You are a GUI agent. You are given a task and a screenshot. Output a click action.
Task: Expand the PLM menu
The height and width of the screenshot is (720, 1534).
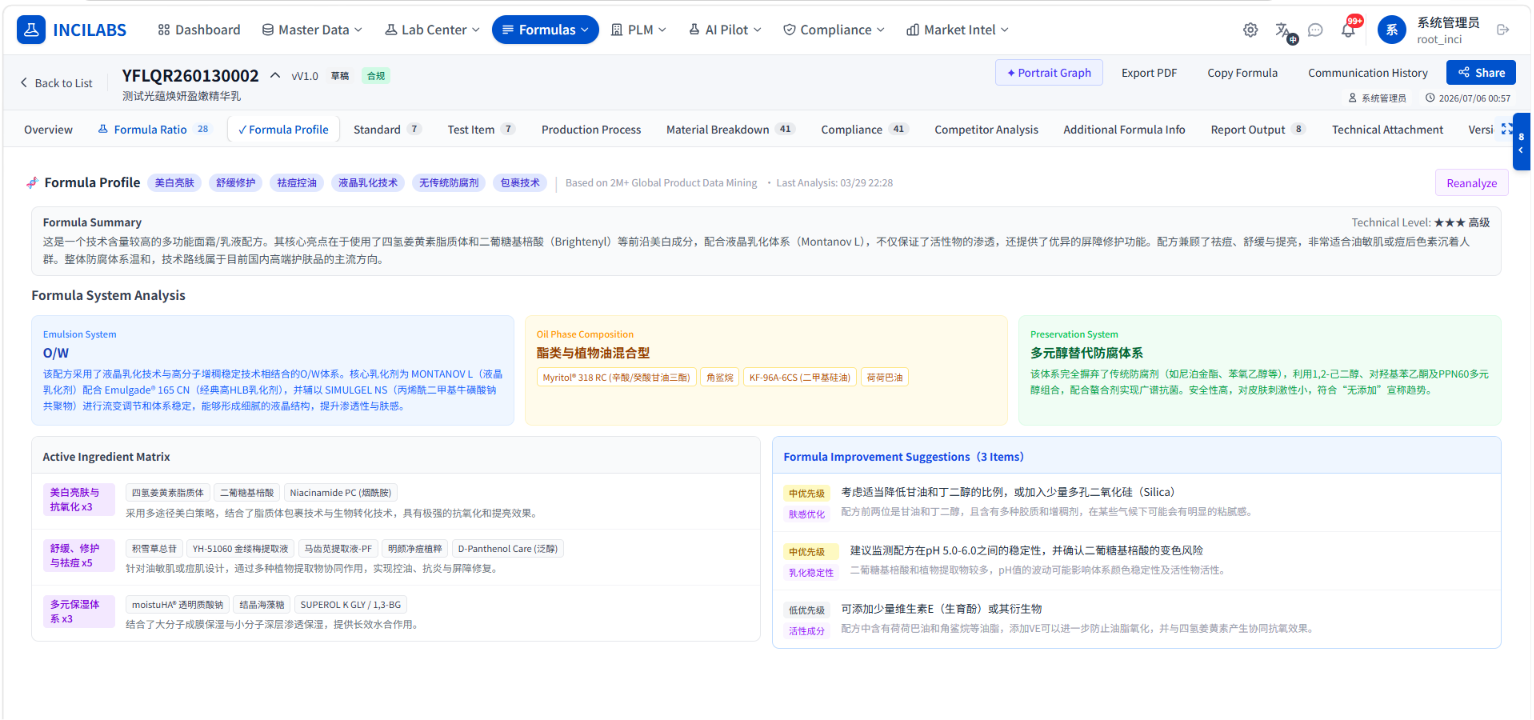click(638, 30)
